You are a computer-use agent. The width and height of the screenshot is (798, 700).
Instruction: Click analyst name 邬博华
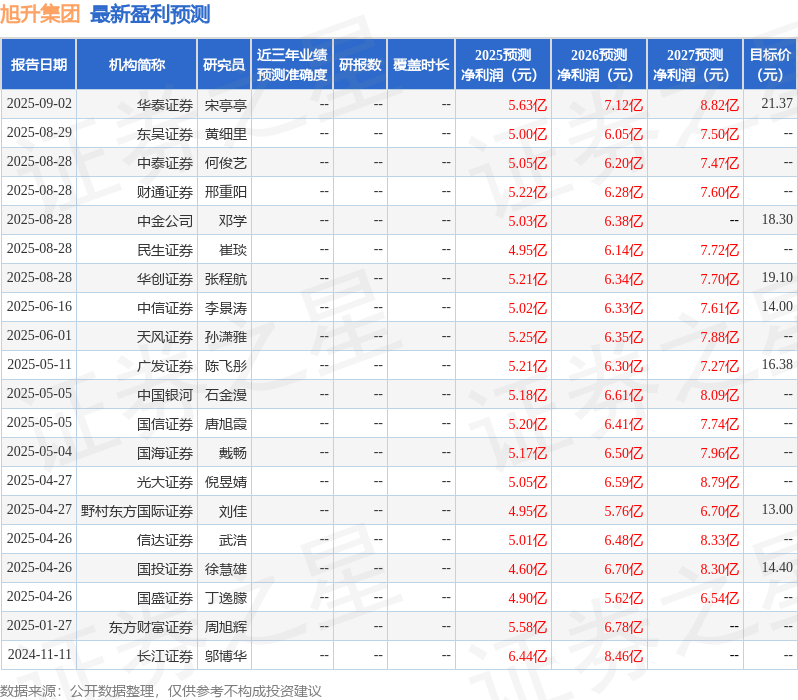coord(225,657)
